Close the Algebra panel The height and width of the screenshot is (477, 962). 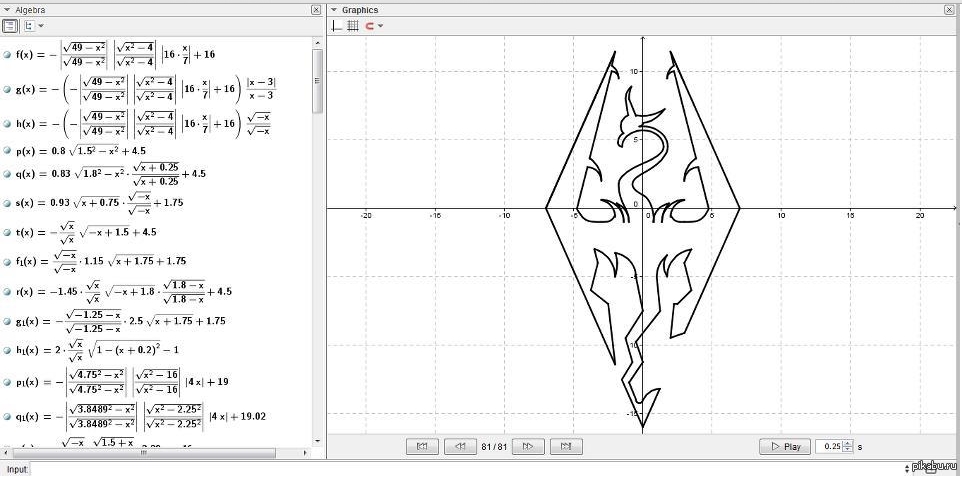(x=316, y=9)
